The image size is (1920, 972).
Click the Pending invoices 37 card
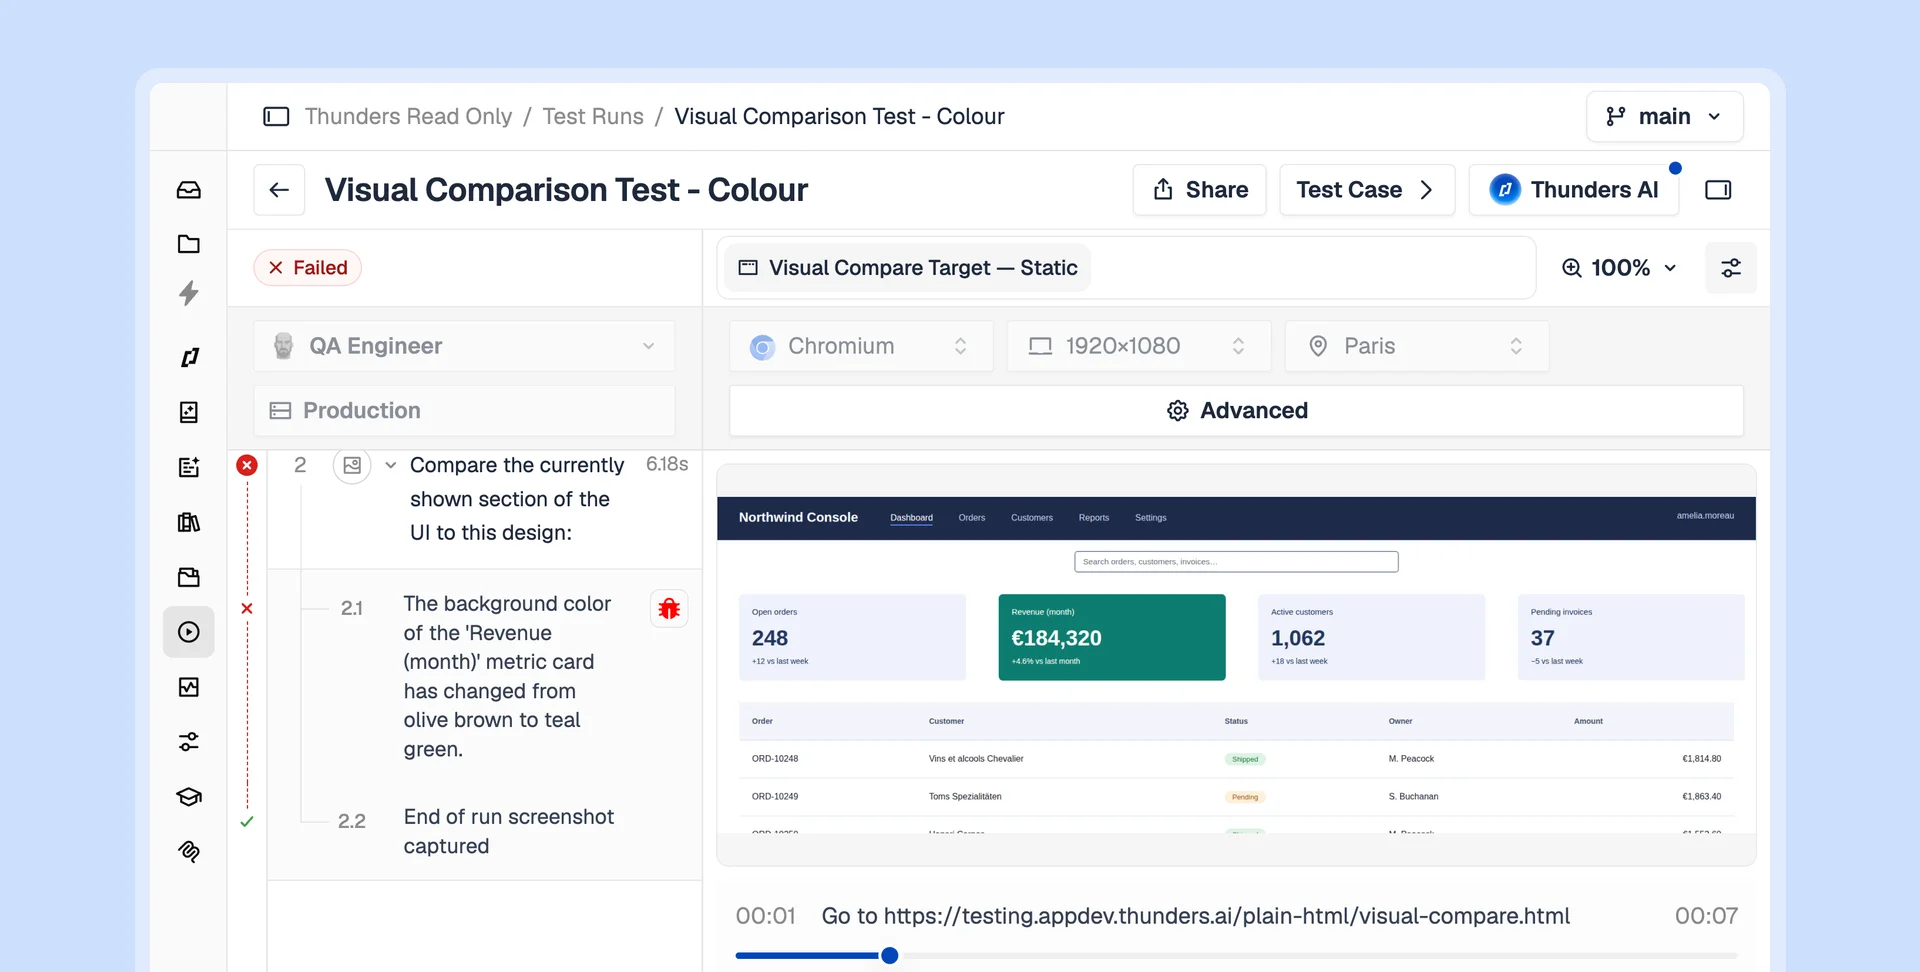coord(1632,638)
